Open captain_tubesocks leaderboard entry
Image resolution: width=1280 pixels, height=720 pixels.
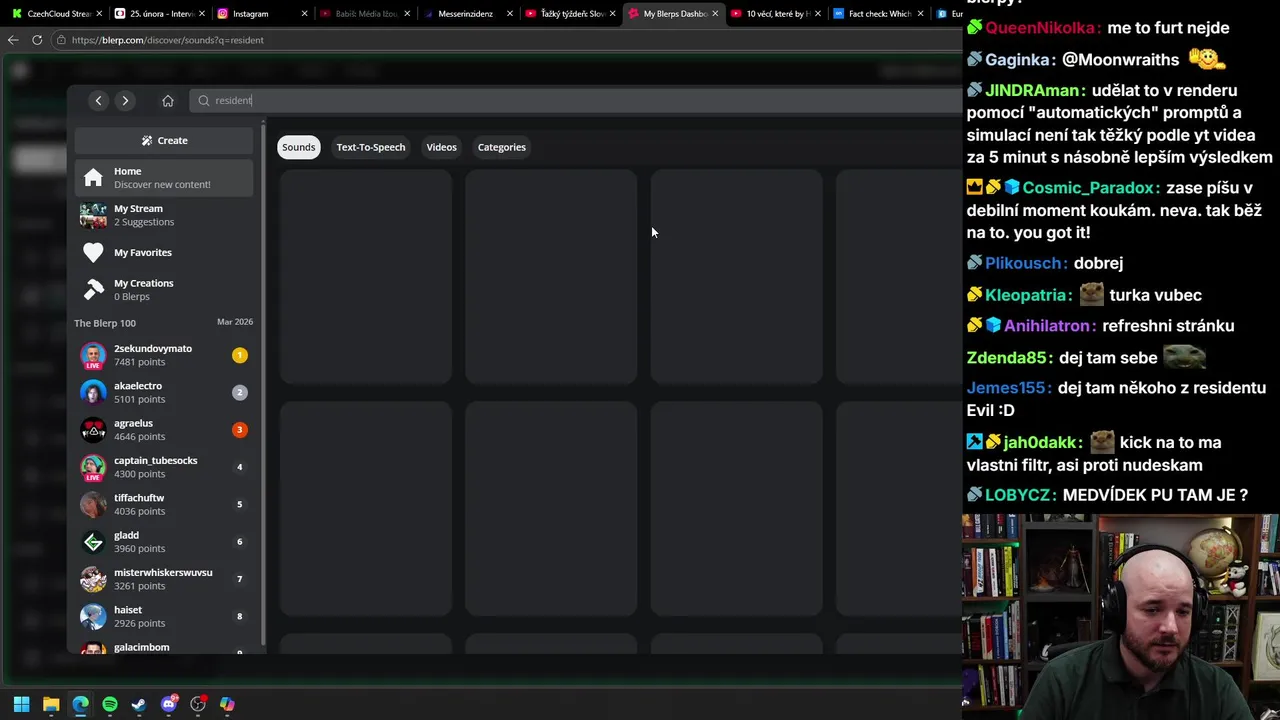click(x=164, y=467)
